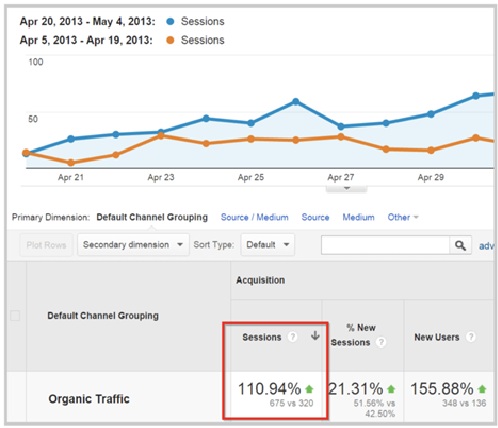Open the advanced filter link

pyautogui.click(x=487, y=246)
